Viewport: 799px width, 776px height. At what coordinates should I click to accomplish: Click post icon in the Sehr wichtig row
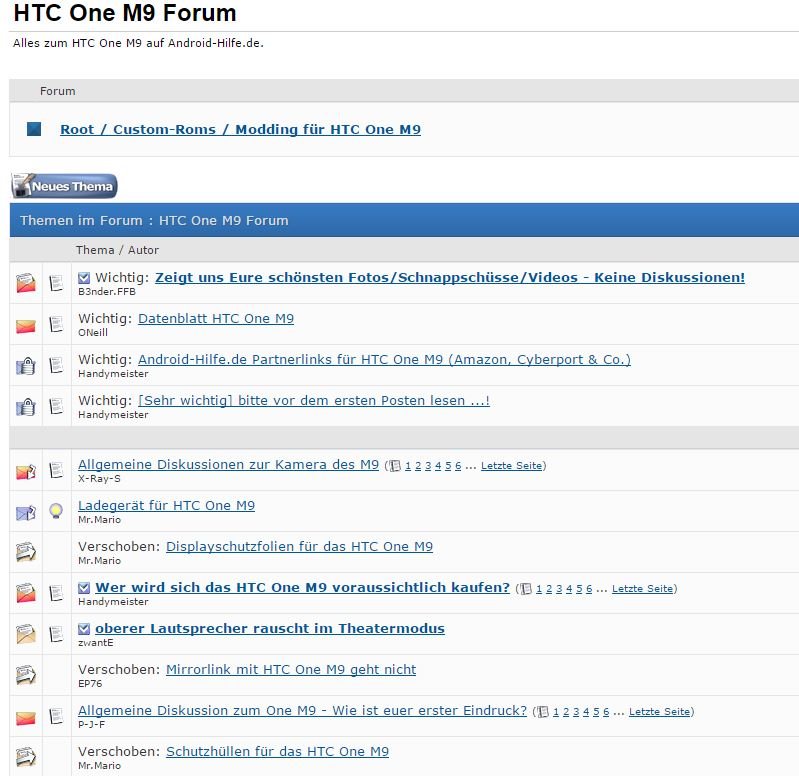(x=56, y=407)
